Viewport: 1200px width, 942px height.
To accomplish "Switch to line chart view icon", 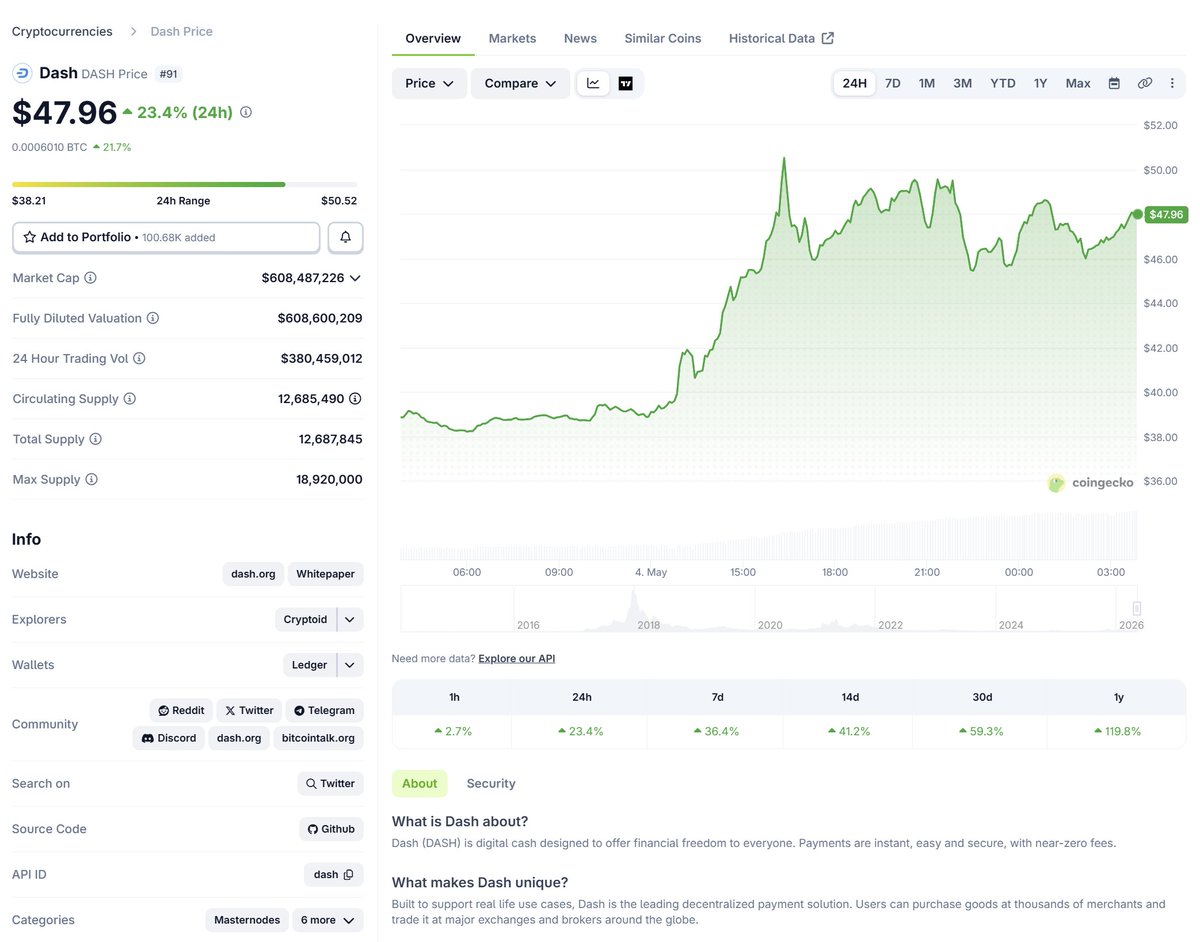I will pyautogui.click(x=593, y=83).
